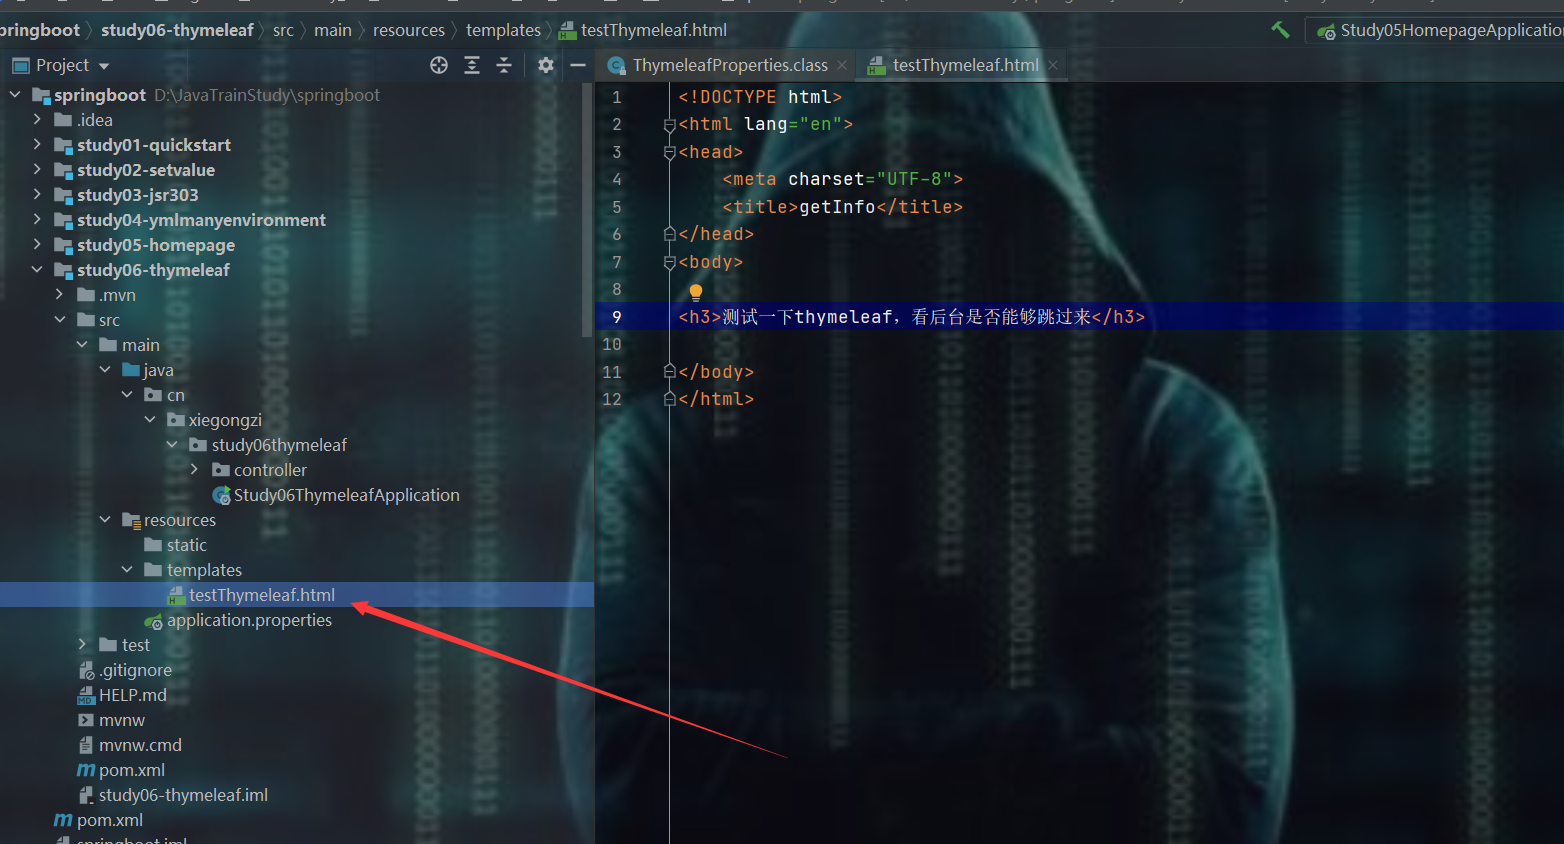This screenshot has width=1564, height=844.
Task: Expand the controller package
Action: point(195,470)
